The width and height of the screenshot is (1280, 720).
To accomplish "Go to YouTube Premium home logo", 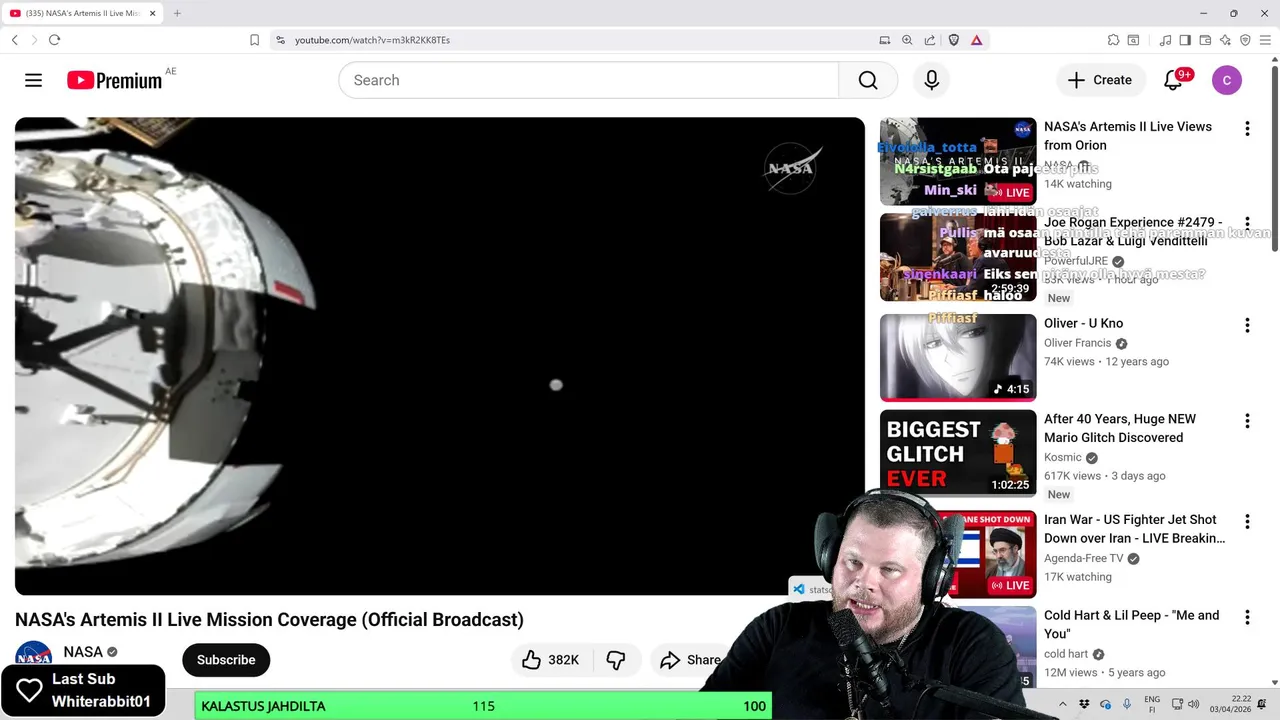I will pyautogui.click(x=115, y=80).
